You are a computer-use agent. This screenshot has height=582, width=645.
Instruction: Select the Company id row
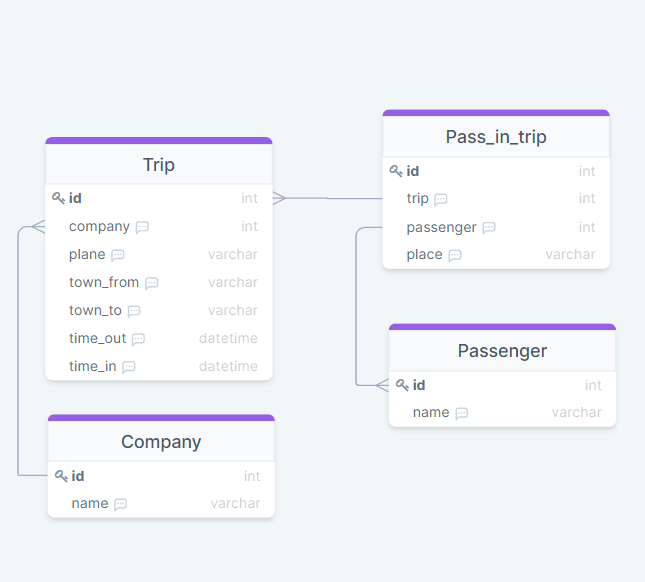(x=161, y=476)
